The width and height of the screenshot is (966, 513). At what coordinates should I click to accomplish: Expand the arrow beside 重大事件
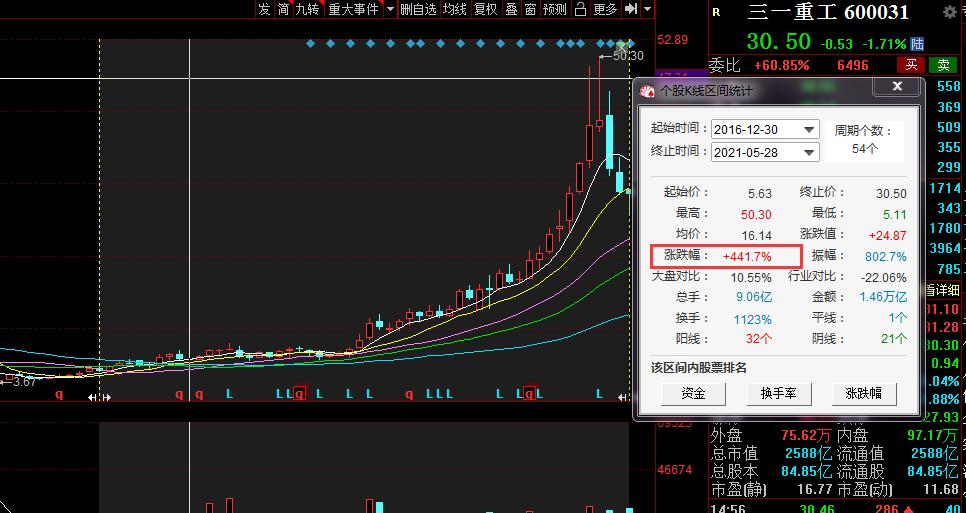(390, 9)
